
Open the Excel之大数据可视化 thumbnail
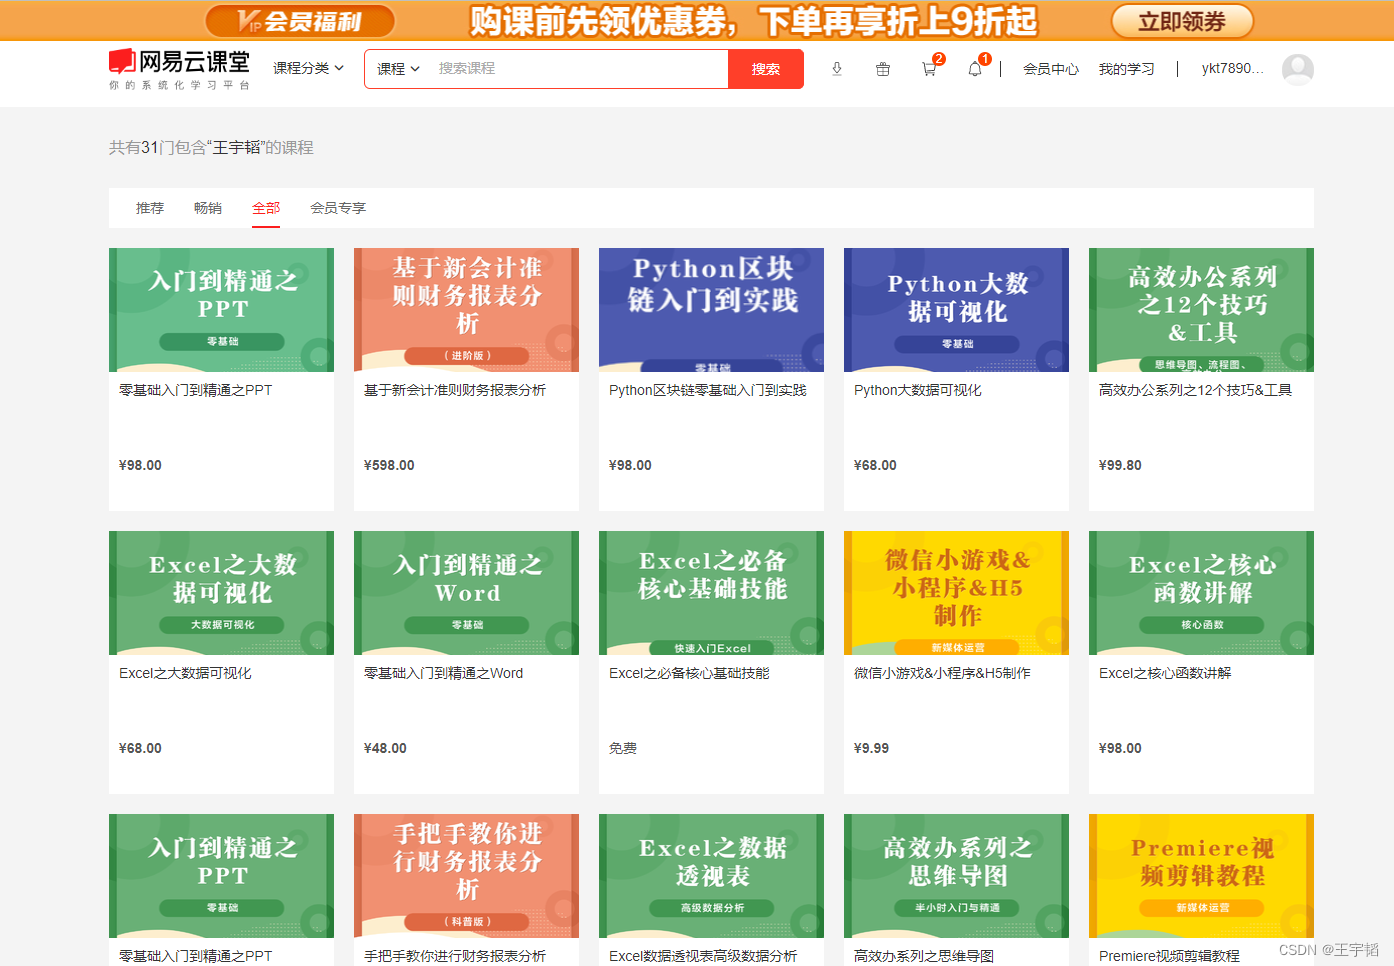pos(221,593)
